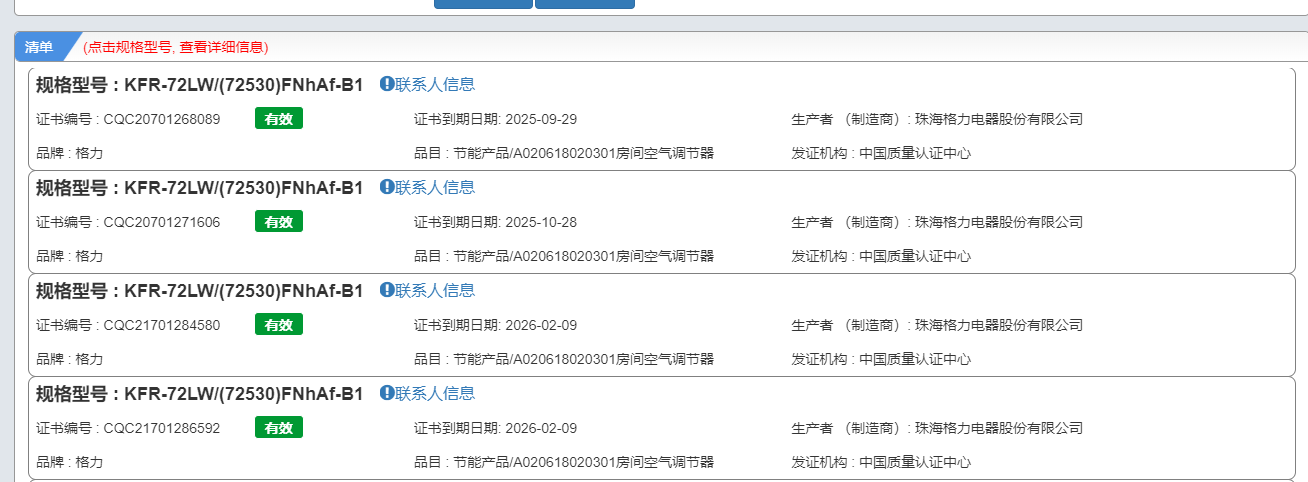Click the info icon in card with certificate CQC20701268089
Screen dimensions: 1308x482
(386, 85)
